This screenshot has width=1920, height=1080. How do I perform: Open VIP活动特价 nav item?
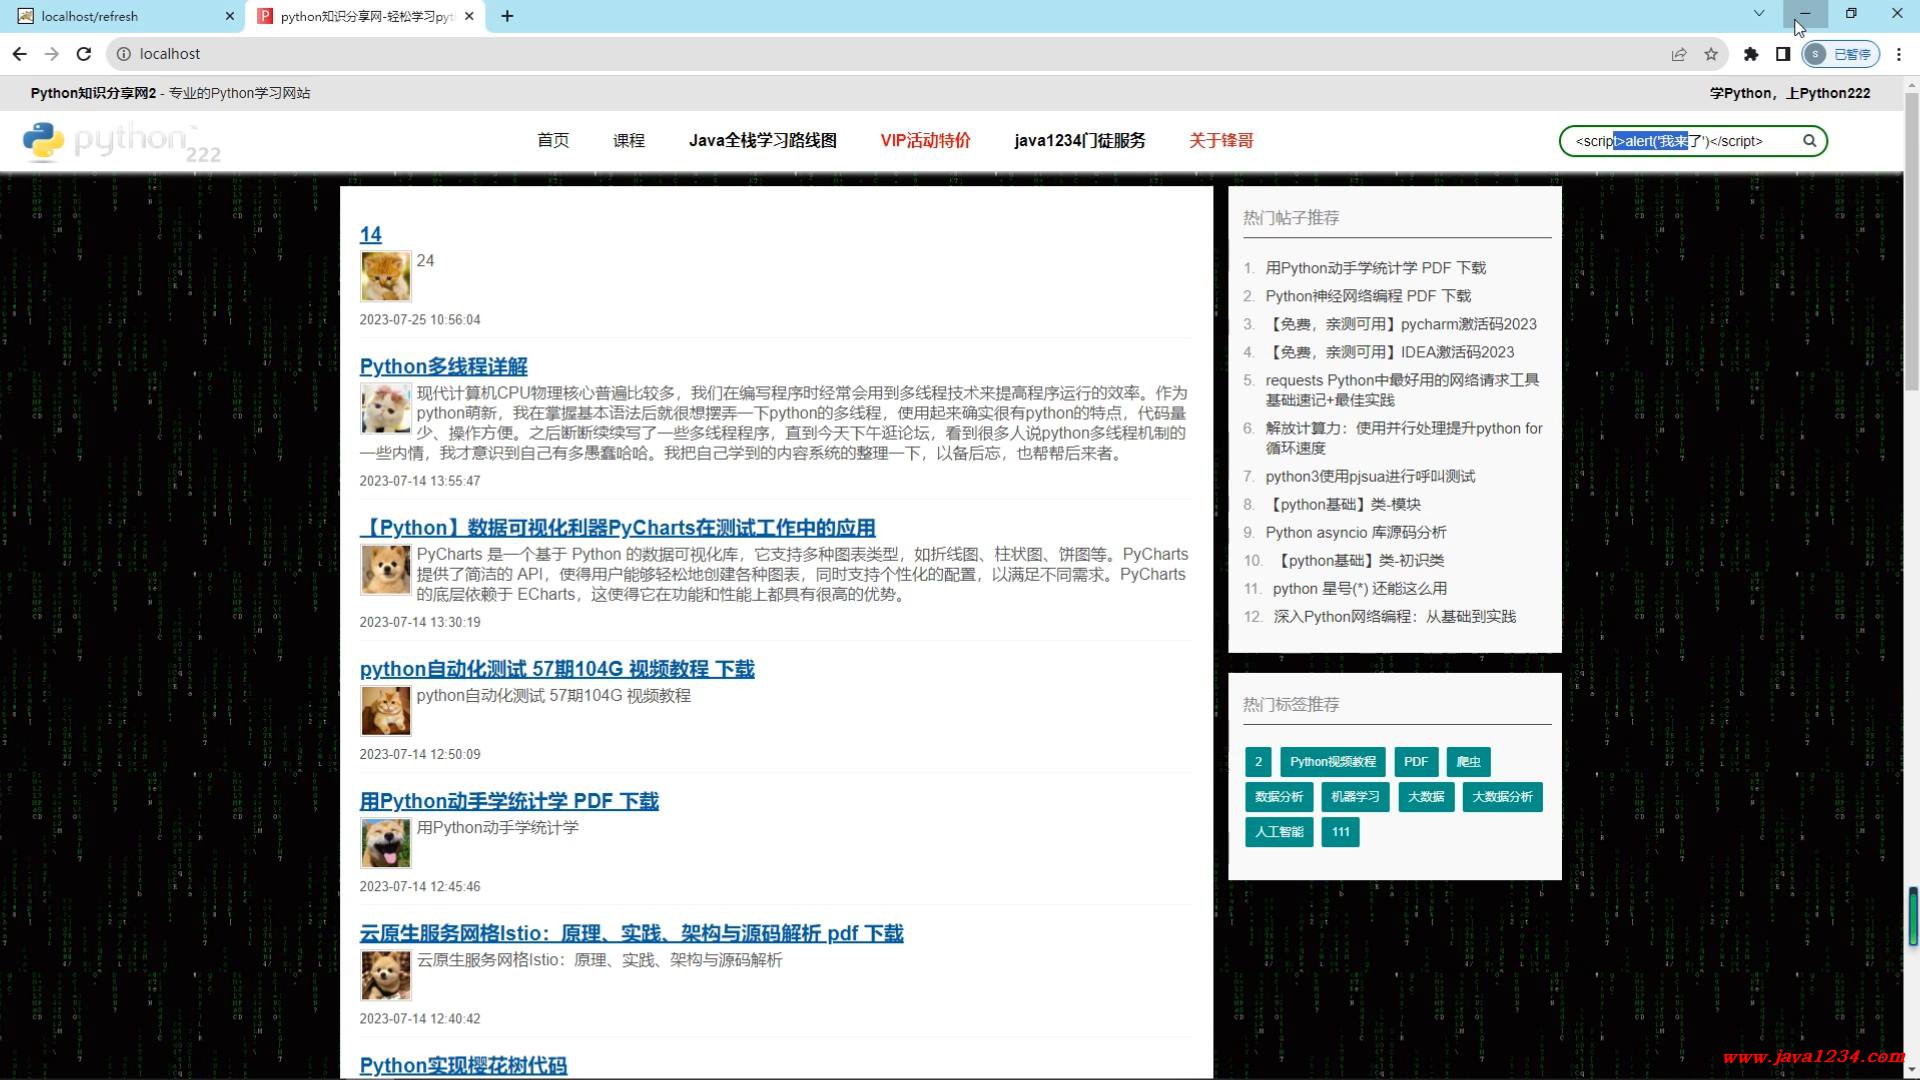(925, 141)
